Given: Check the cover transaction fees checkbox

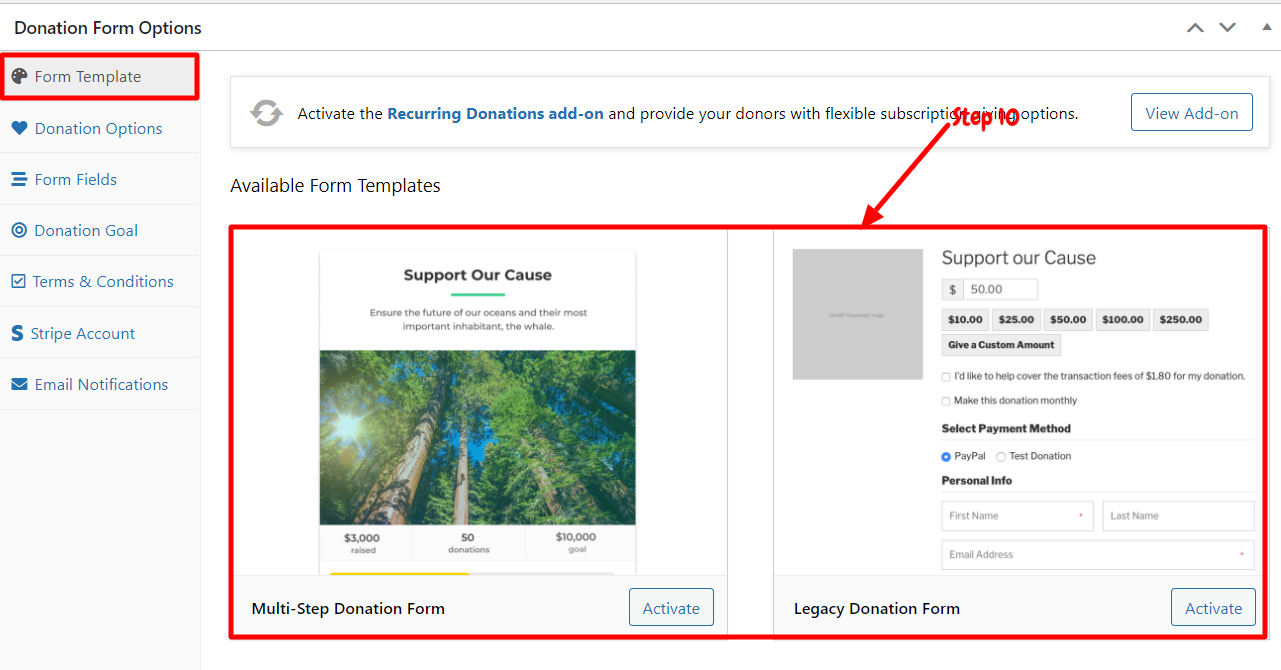Looking at the screenshot, I should 946,377.
